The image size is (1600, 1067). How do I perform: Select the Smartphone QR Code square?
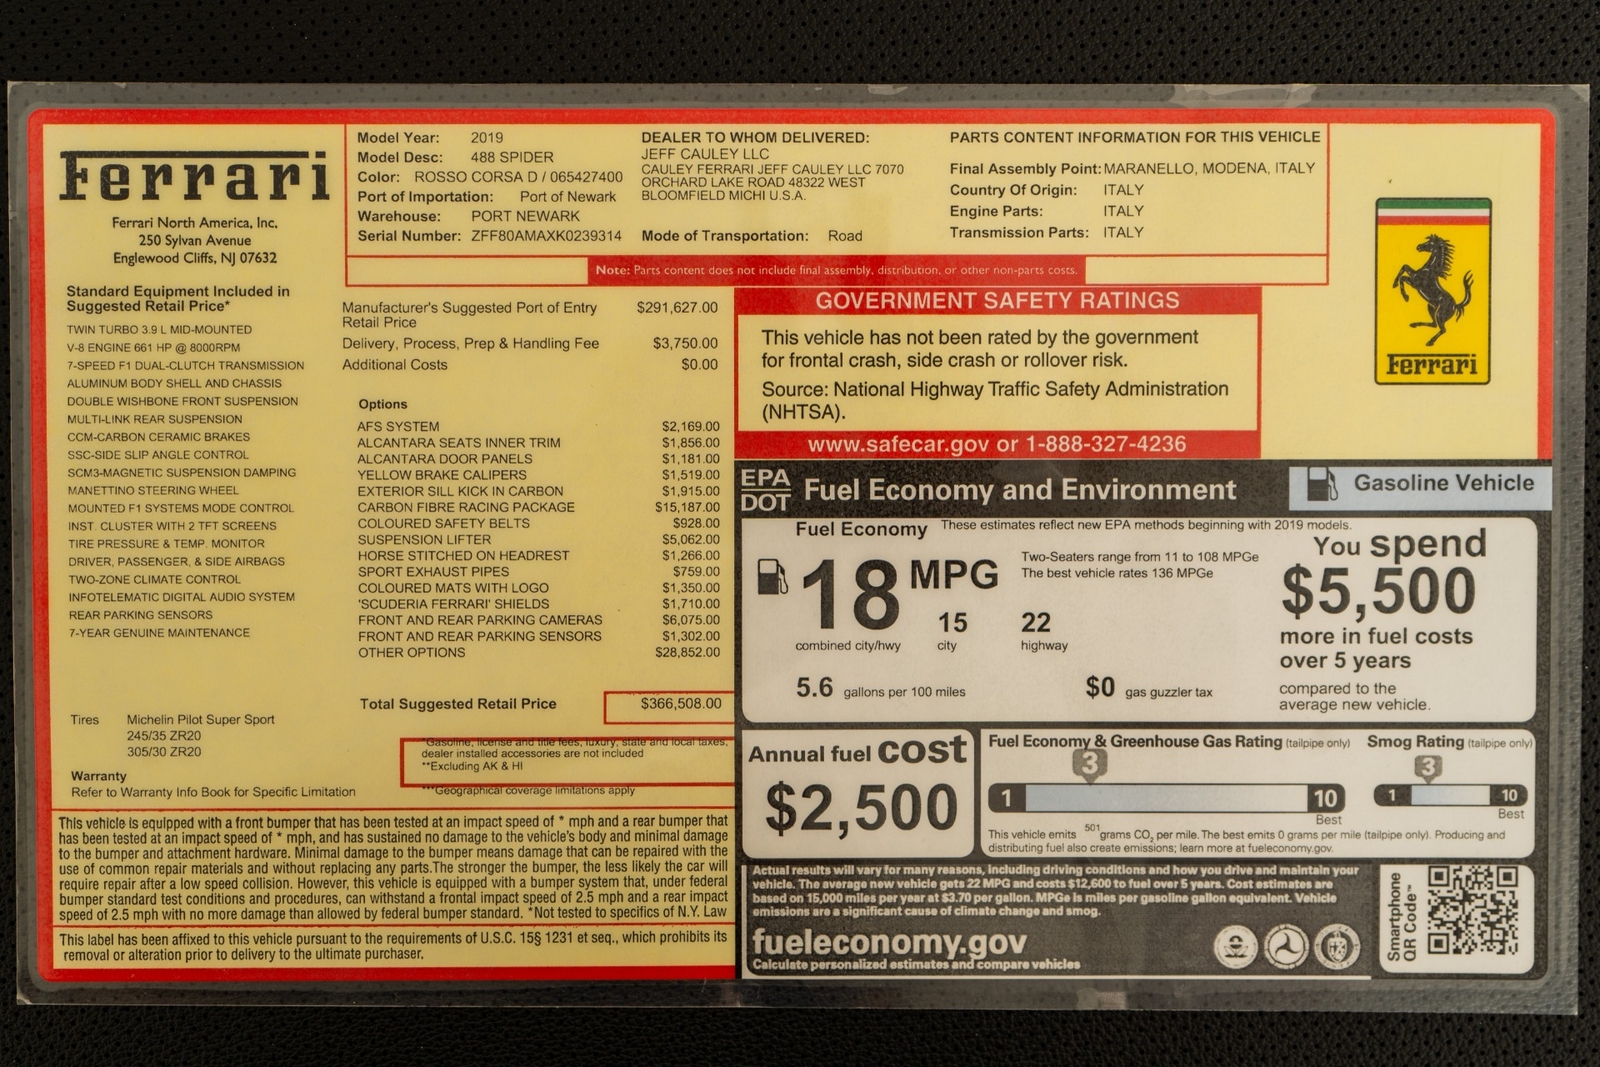point(1473,911)
